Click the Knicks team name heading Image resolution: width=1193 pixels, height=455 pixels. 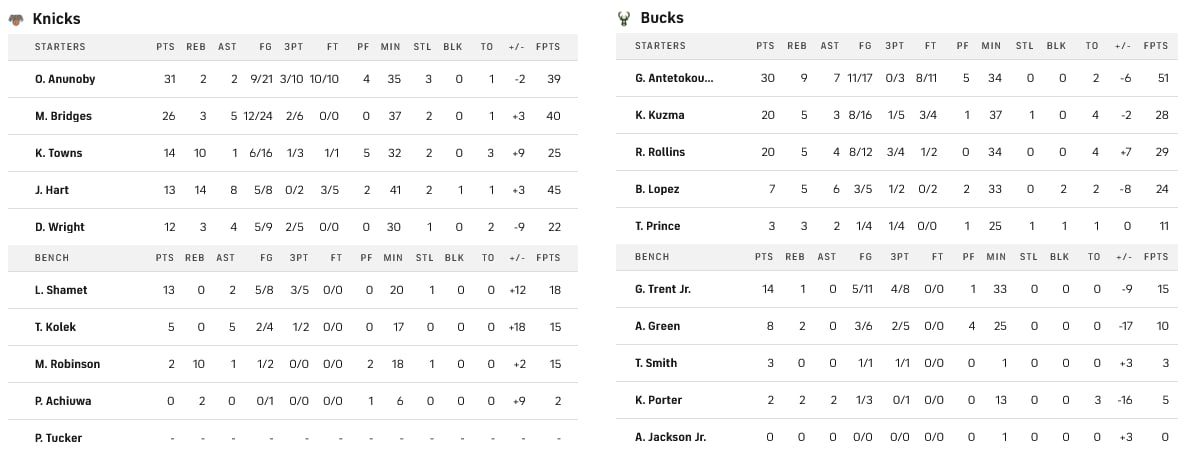point(56,19)
